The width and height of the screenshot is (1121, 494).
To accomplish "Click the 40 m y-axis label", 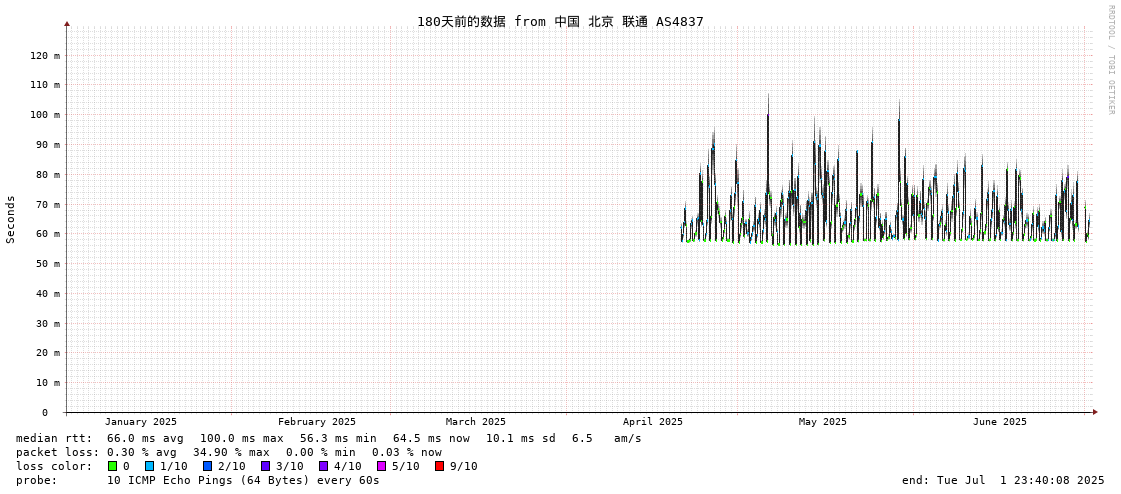I will 49,293.
